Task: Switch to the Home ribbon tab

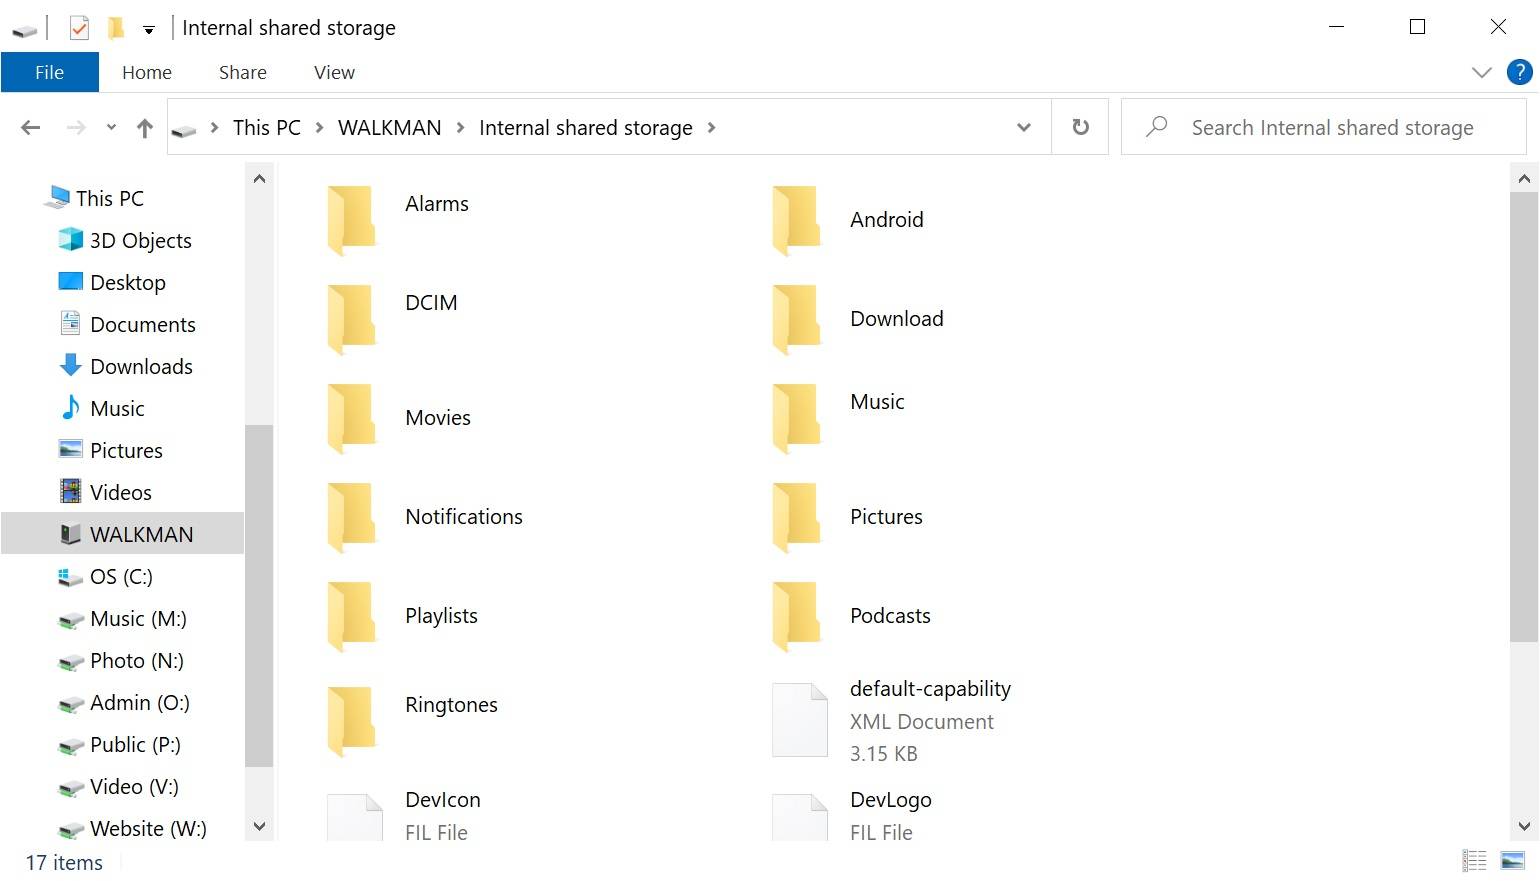Action: [x=147, y=72]
